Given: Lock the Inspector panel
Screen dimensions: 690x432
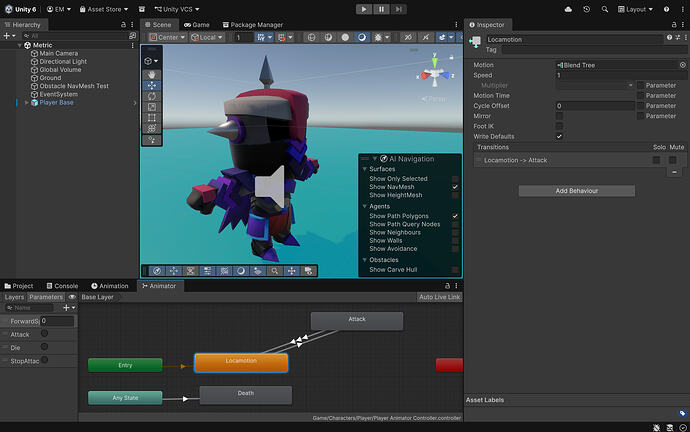Looking at the screenshot, I should pos(674,25).
